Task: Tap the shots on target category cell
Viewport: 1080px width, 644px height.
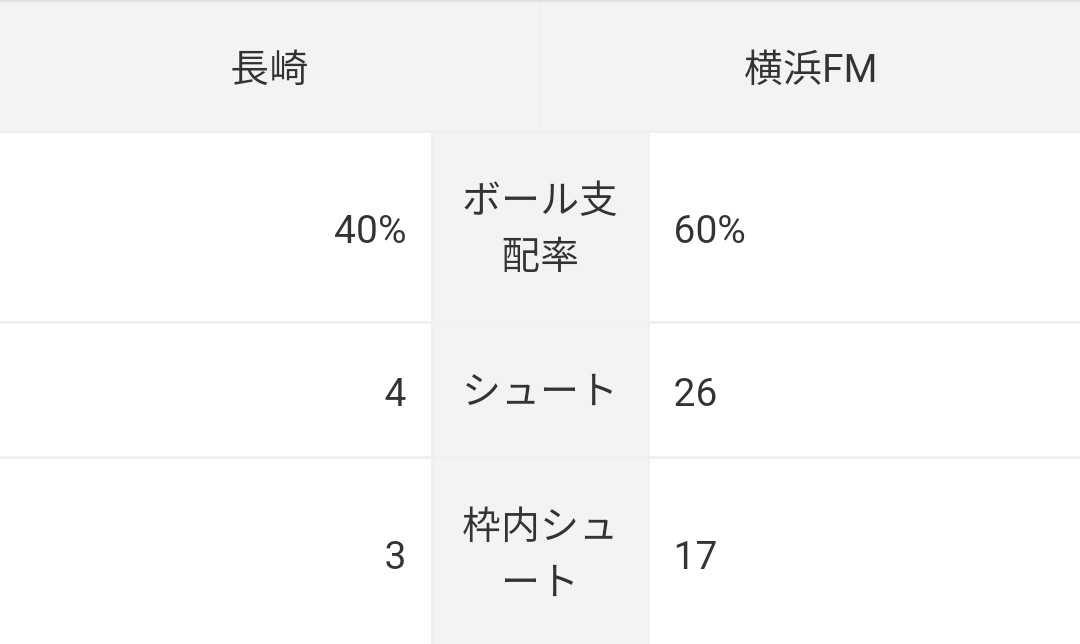Action: pos(540,553)
